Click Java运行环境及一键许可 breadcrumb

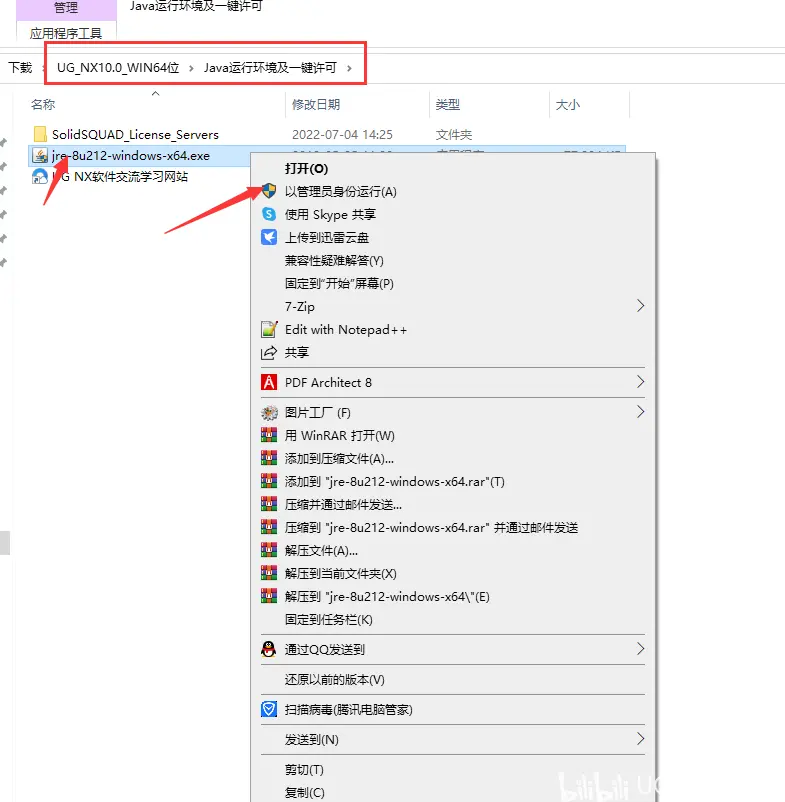point(270,68)
